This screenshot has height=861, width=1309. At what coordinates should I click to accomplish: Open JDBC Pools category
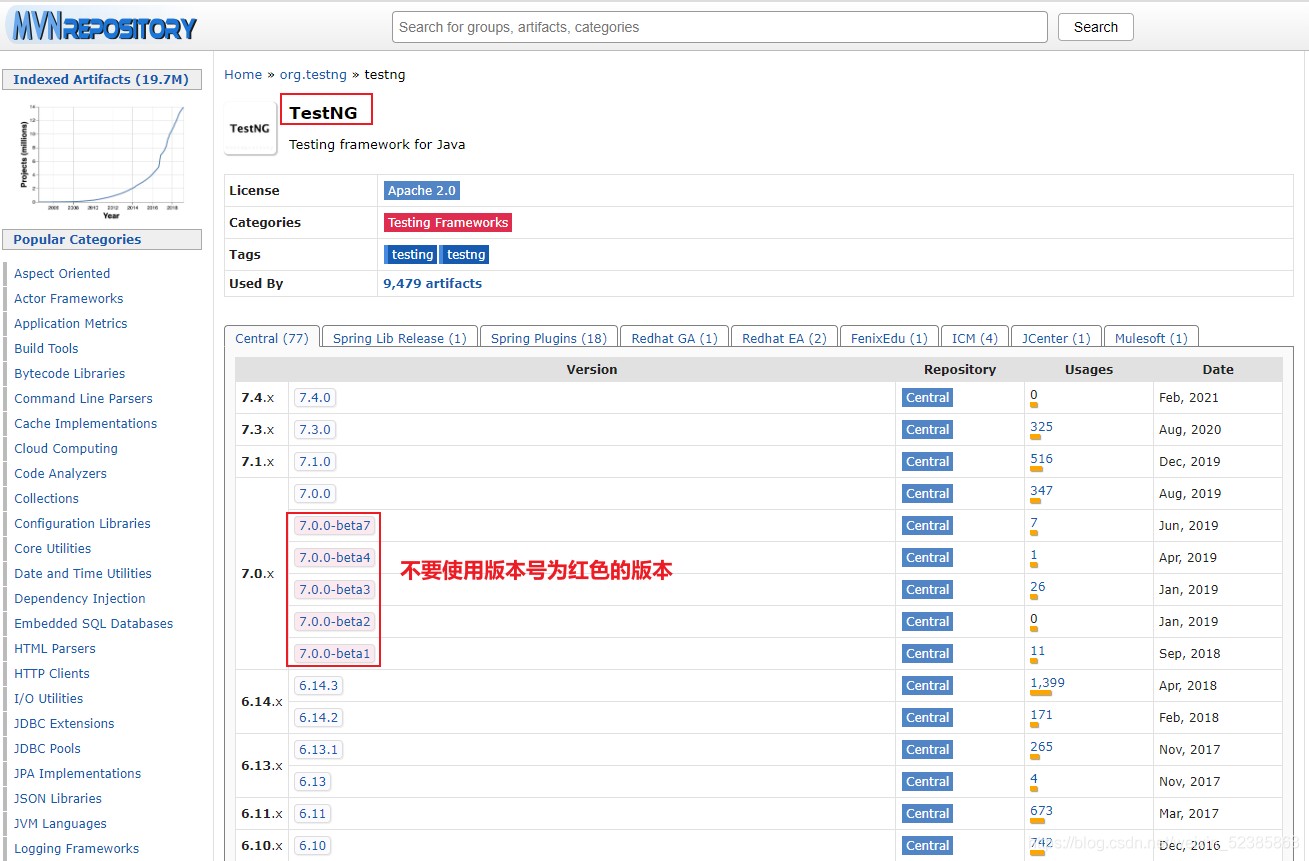[47, 748]
